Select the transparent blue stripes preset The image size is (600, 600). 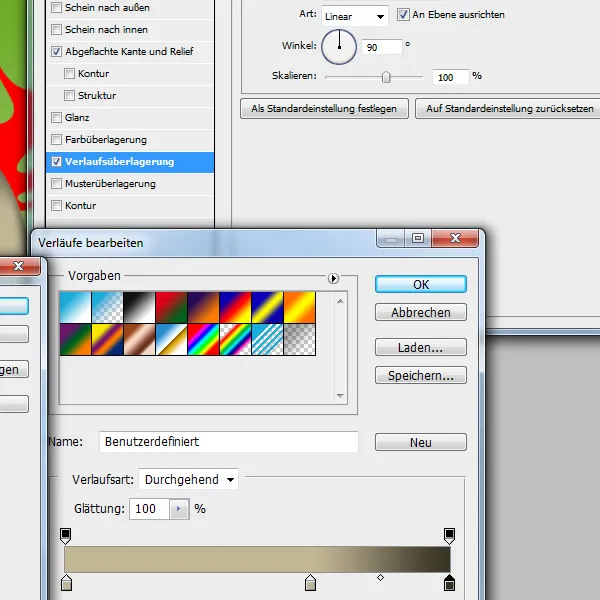(268, 340)
